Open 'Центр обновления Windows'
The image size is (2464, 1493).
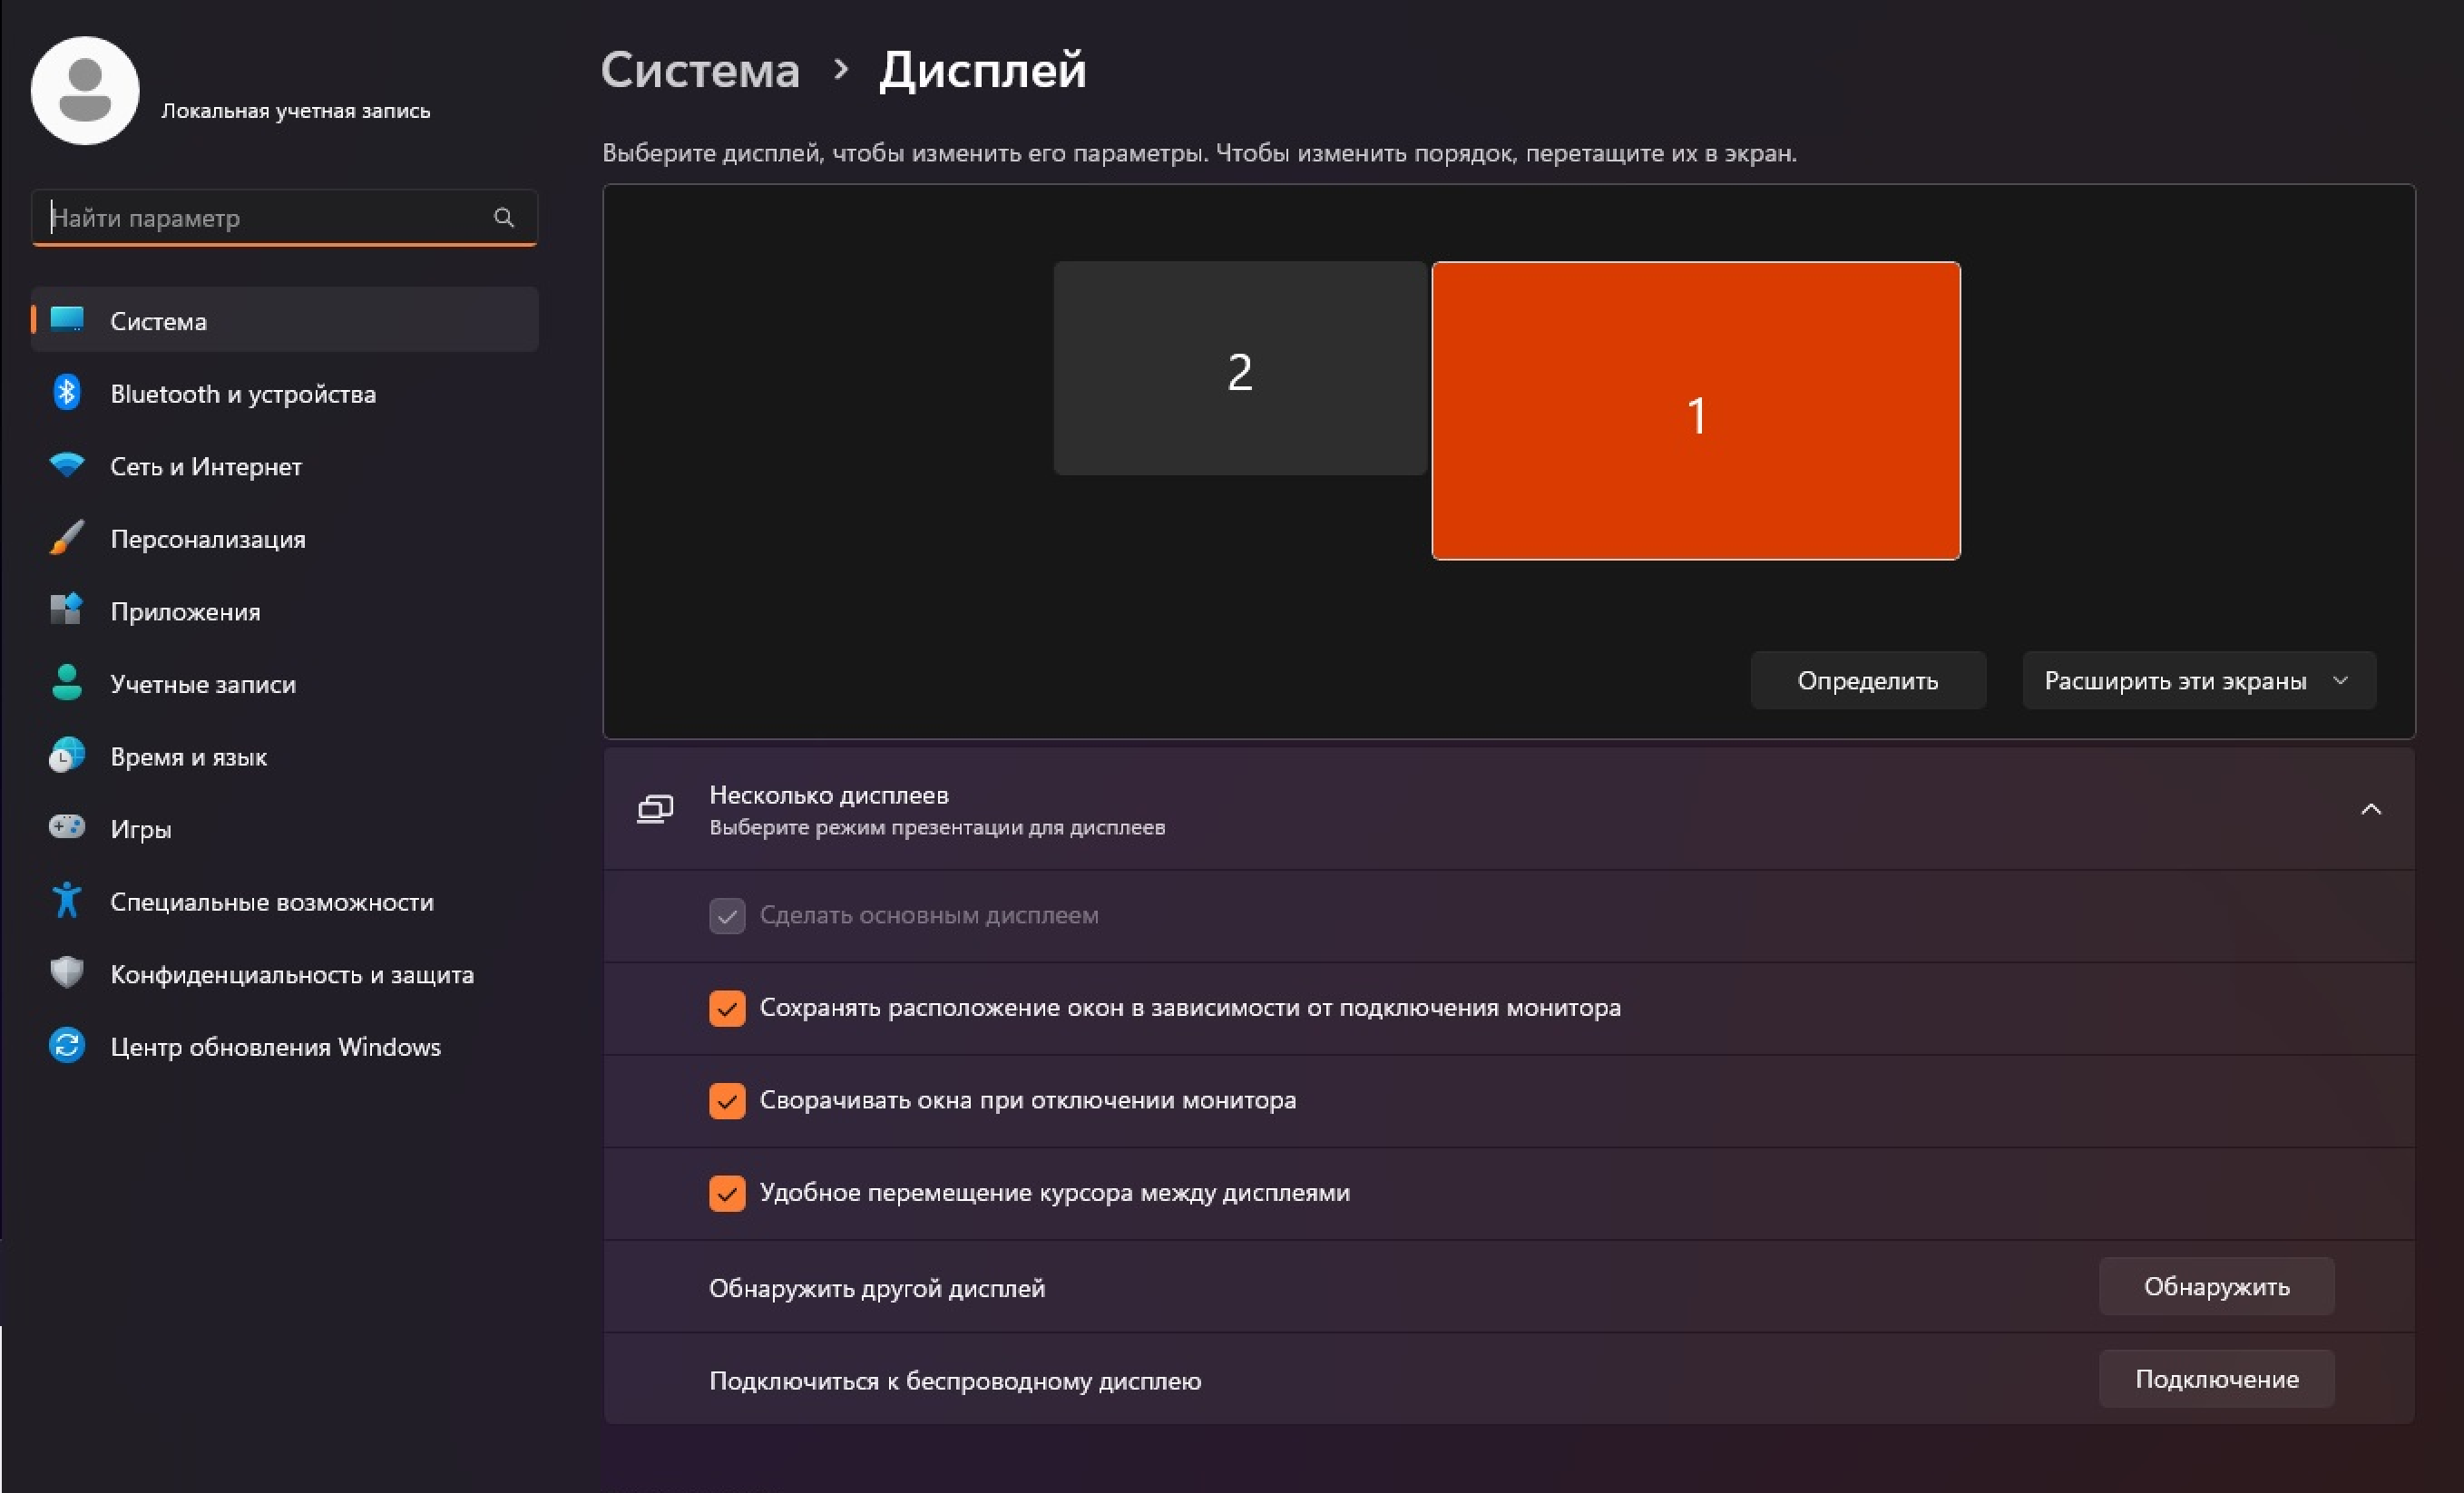pos(285,1046)
